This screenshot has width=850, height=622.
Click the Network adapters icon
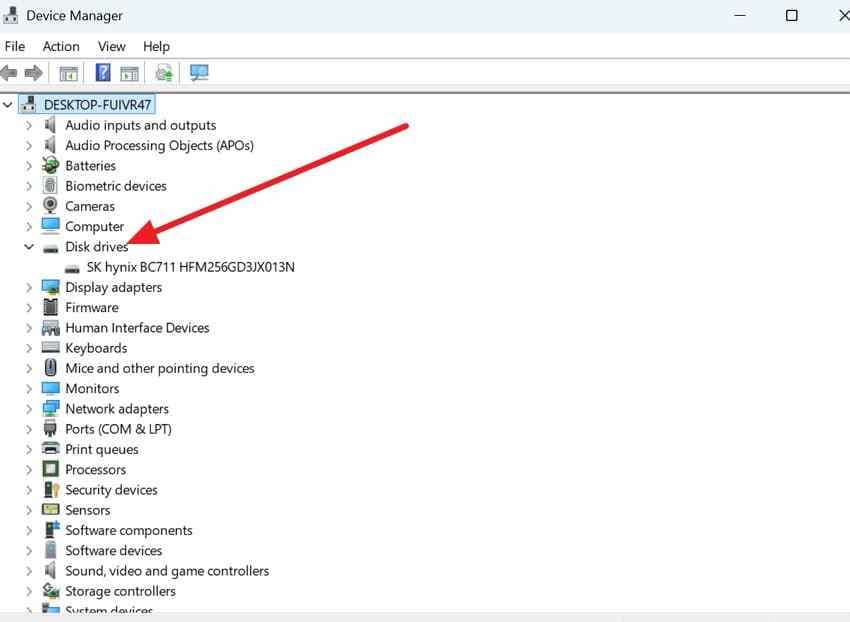[x=50, y=408]
